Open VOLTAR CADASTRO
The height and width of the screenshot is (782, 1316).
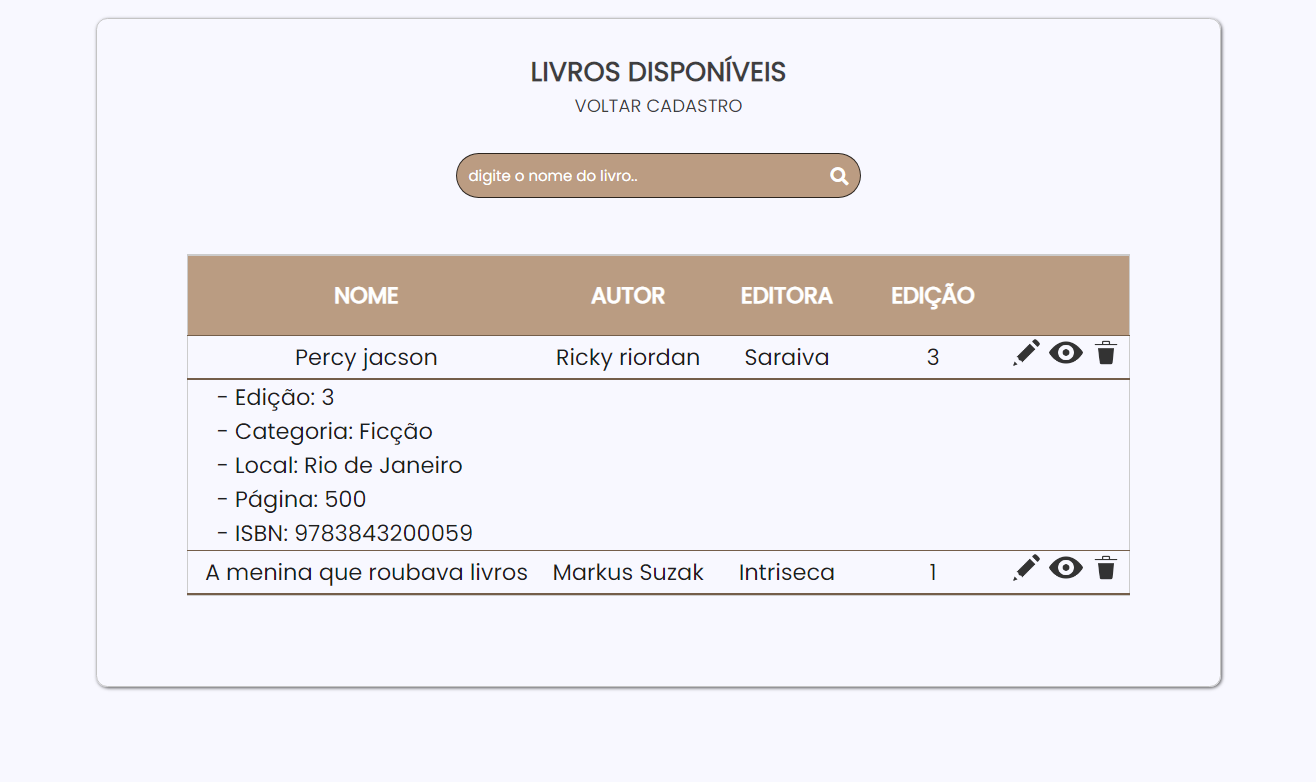[x=658, y=105]
